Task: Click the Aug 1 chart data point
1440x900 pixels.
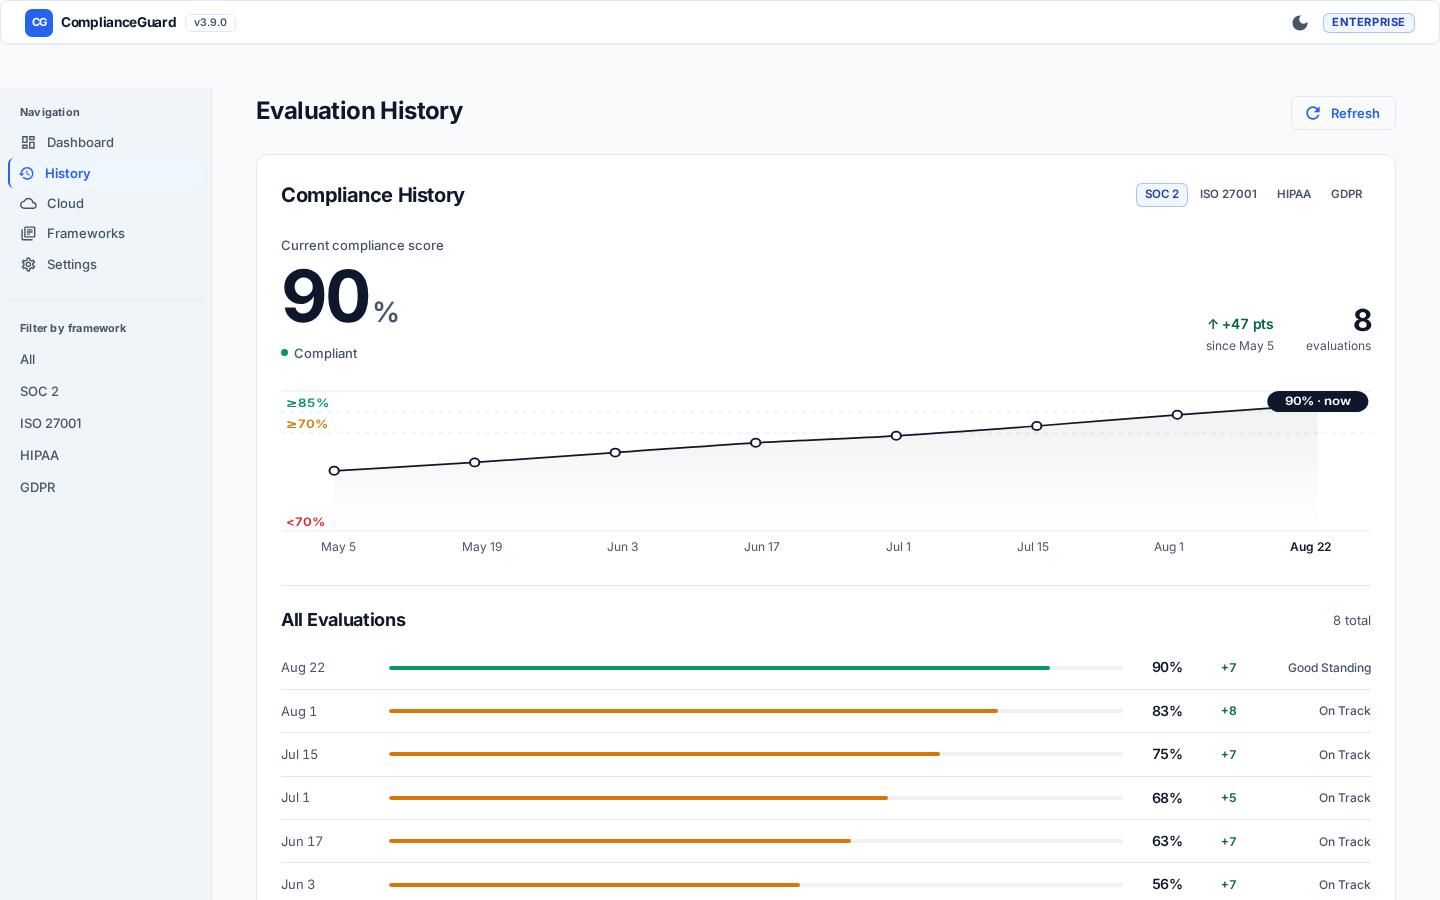Action: tap(1177, 415)
